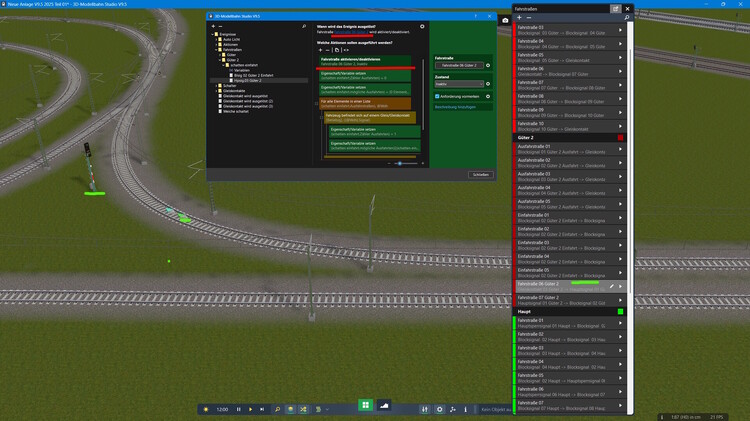This screenshot has width=750, height=421.
Task: Open options icon next to Fahrstraße field
Action: [488, 66]
